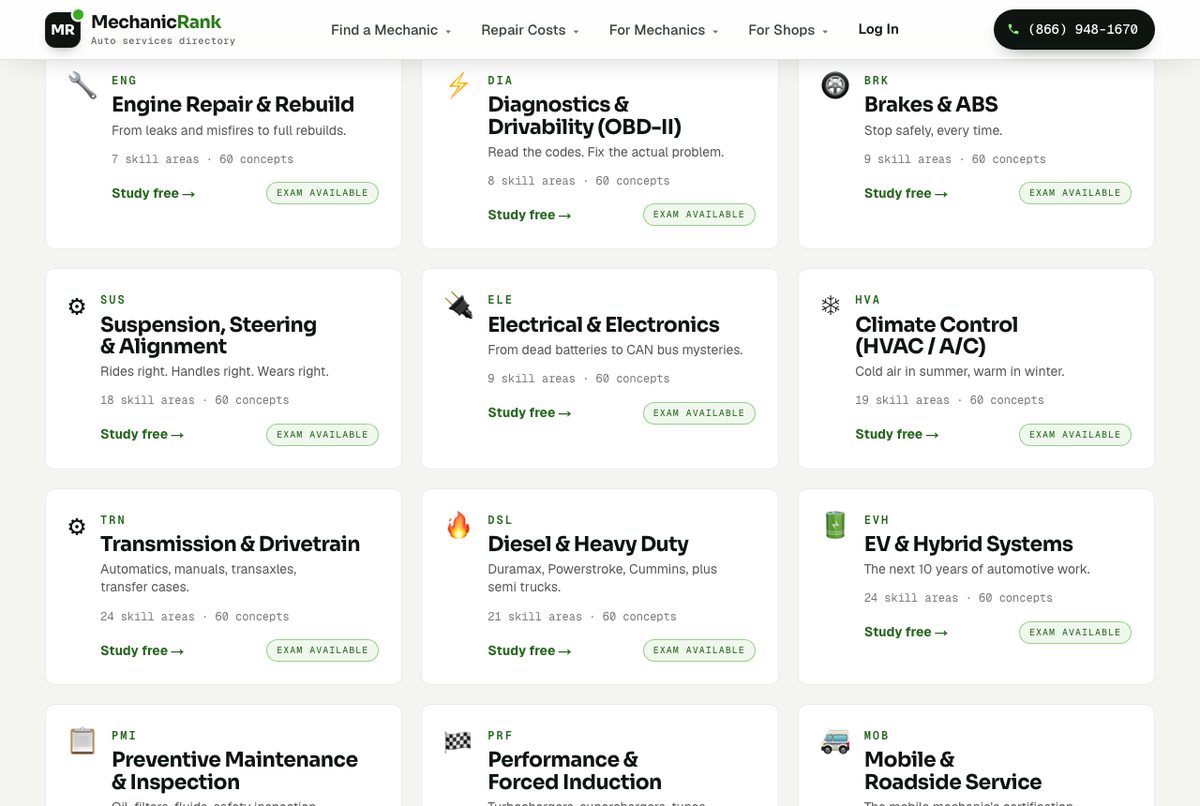Image resolution: width=1200 pixels, height=806 pixels.
Task: Click Study free under Electrical & Electronics
Action: click(x=529, y=412)
